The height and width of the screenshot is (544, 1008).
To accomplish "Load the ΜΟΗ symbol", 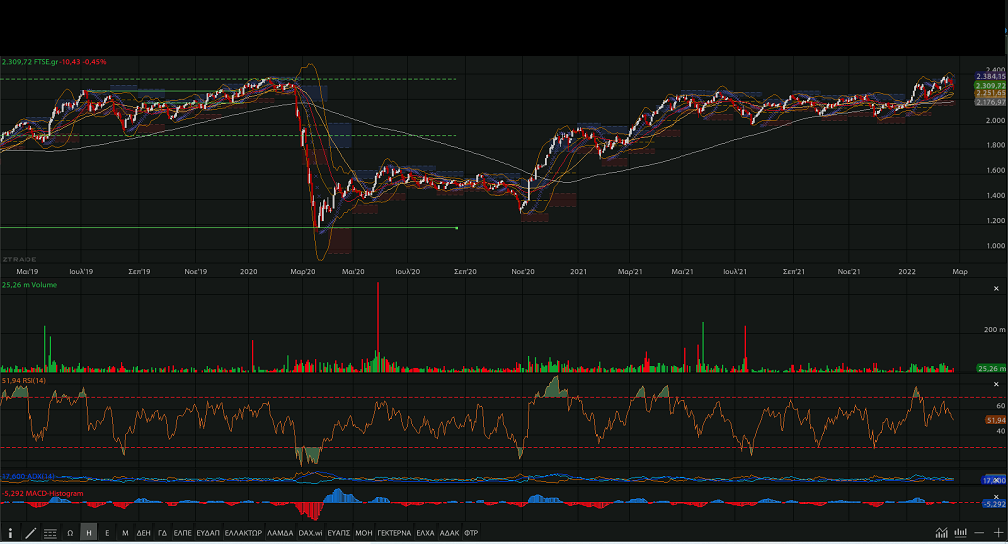I will 364,533.
